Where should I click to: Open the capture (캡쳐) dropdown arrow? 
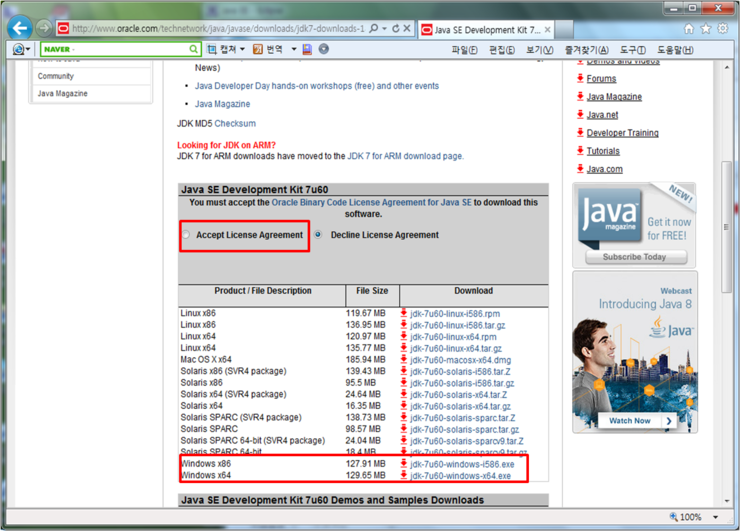[x=243, y=49]
